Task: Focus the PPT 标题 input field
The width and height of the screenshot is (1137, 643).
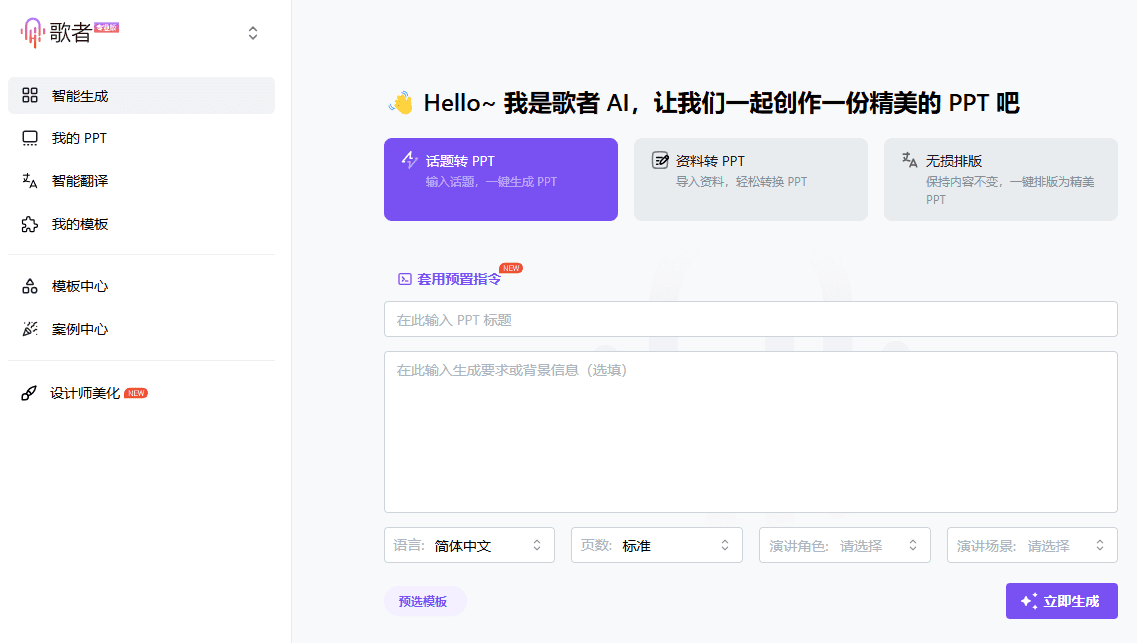Action: pos(751,319)
